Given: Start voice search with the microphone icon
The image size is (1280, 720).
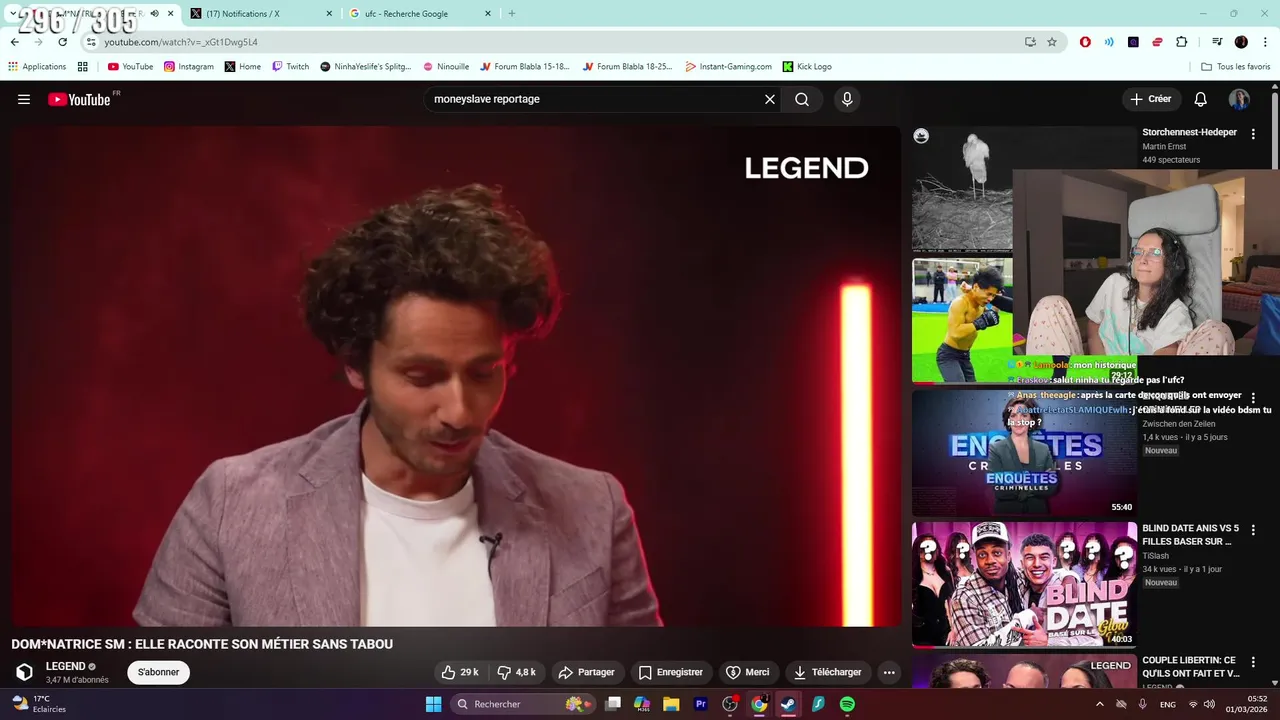Looking at the screenshot, I should [847, 99].
